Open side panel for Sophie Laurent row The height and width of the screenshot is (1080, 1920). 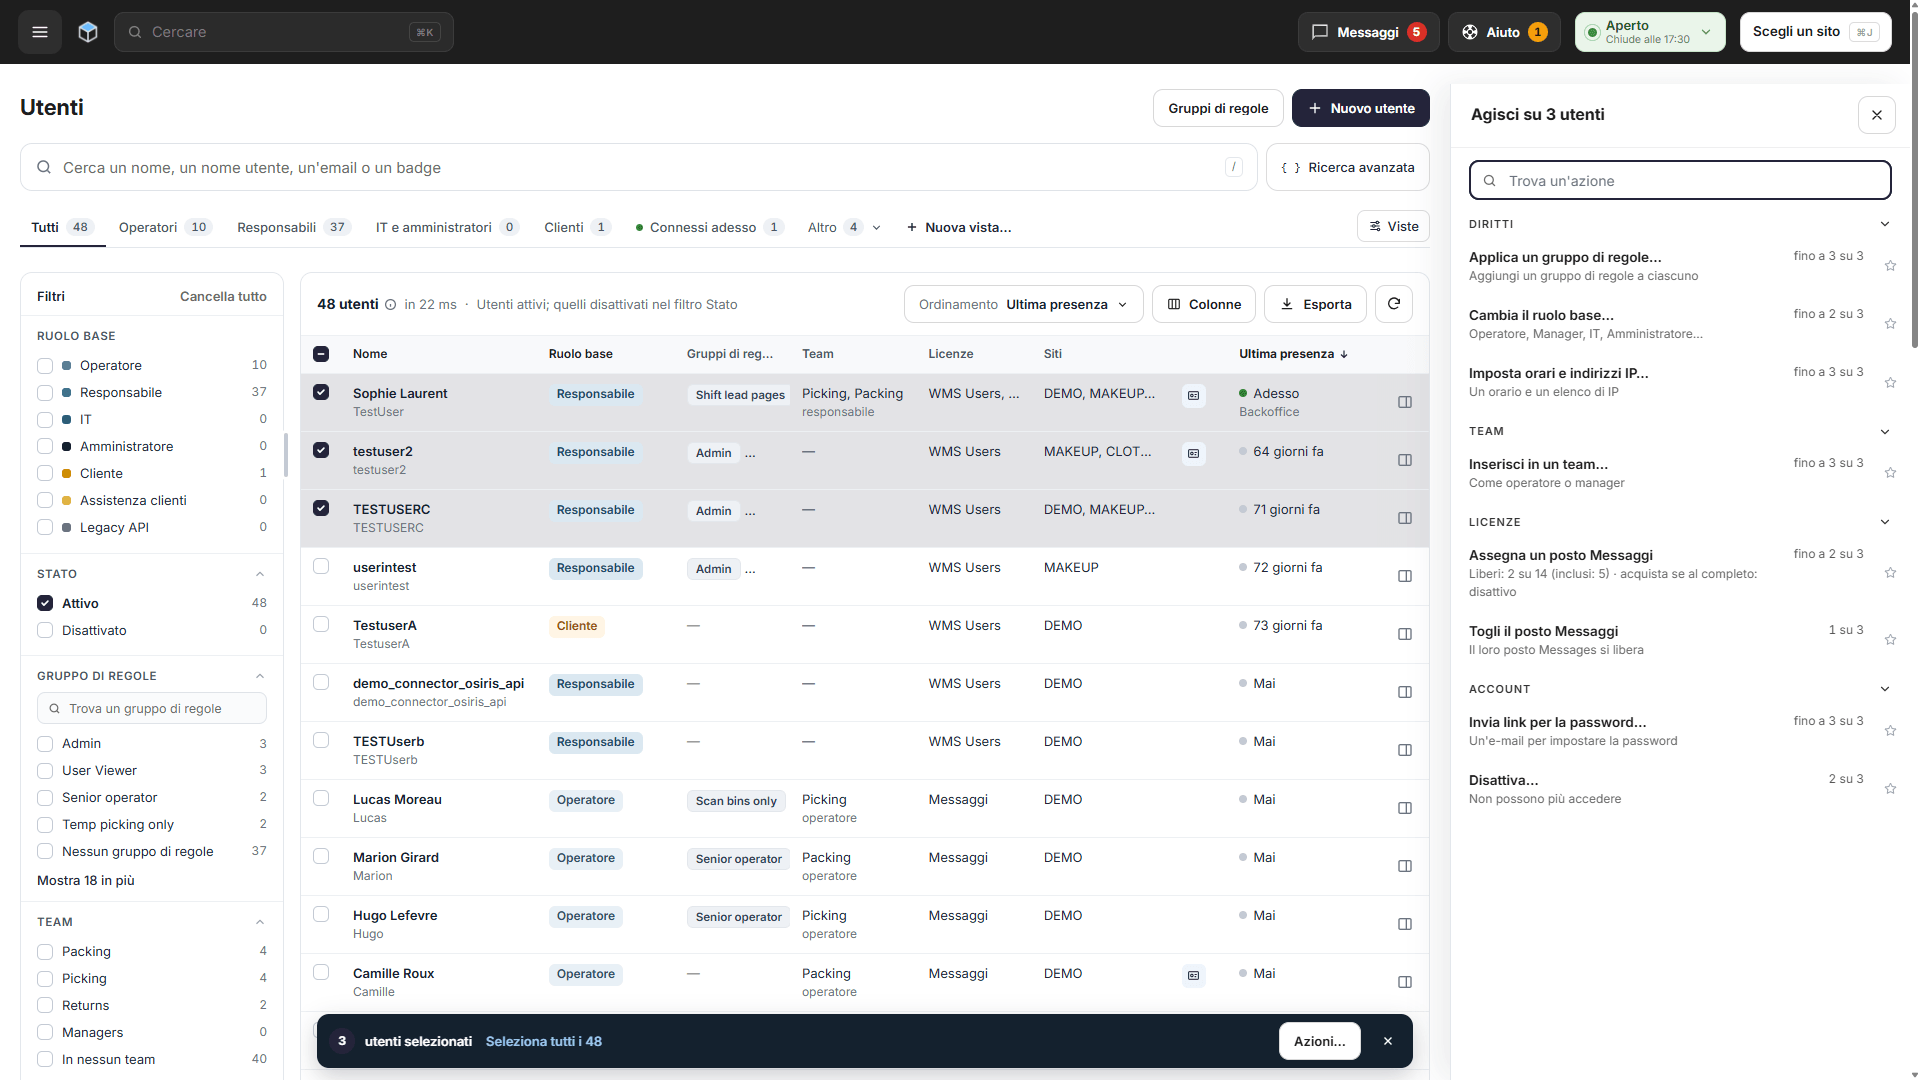point(1405,402)
